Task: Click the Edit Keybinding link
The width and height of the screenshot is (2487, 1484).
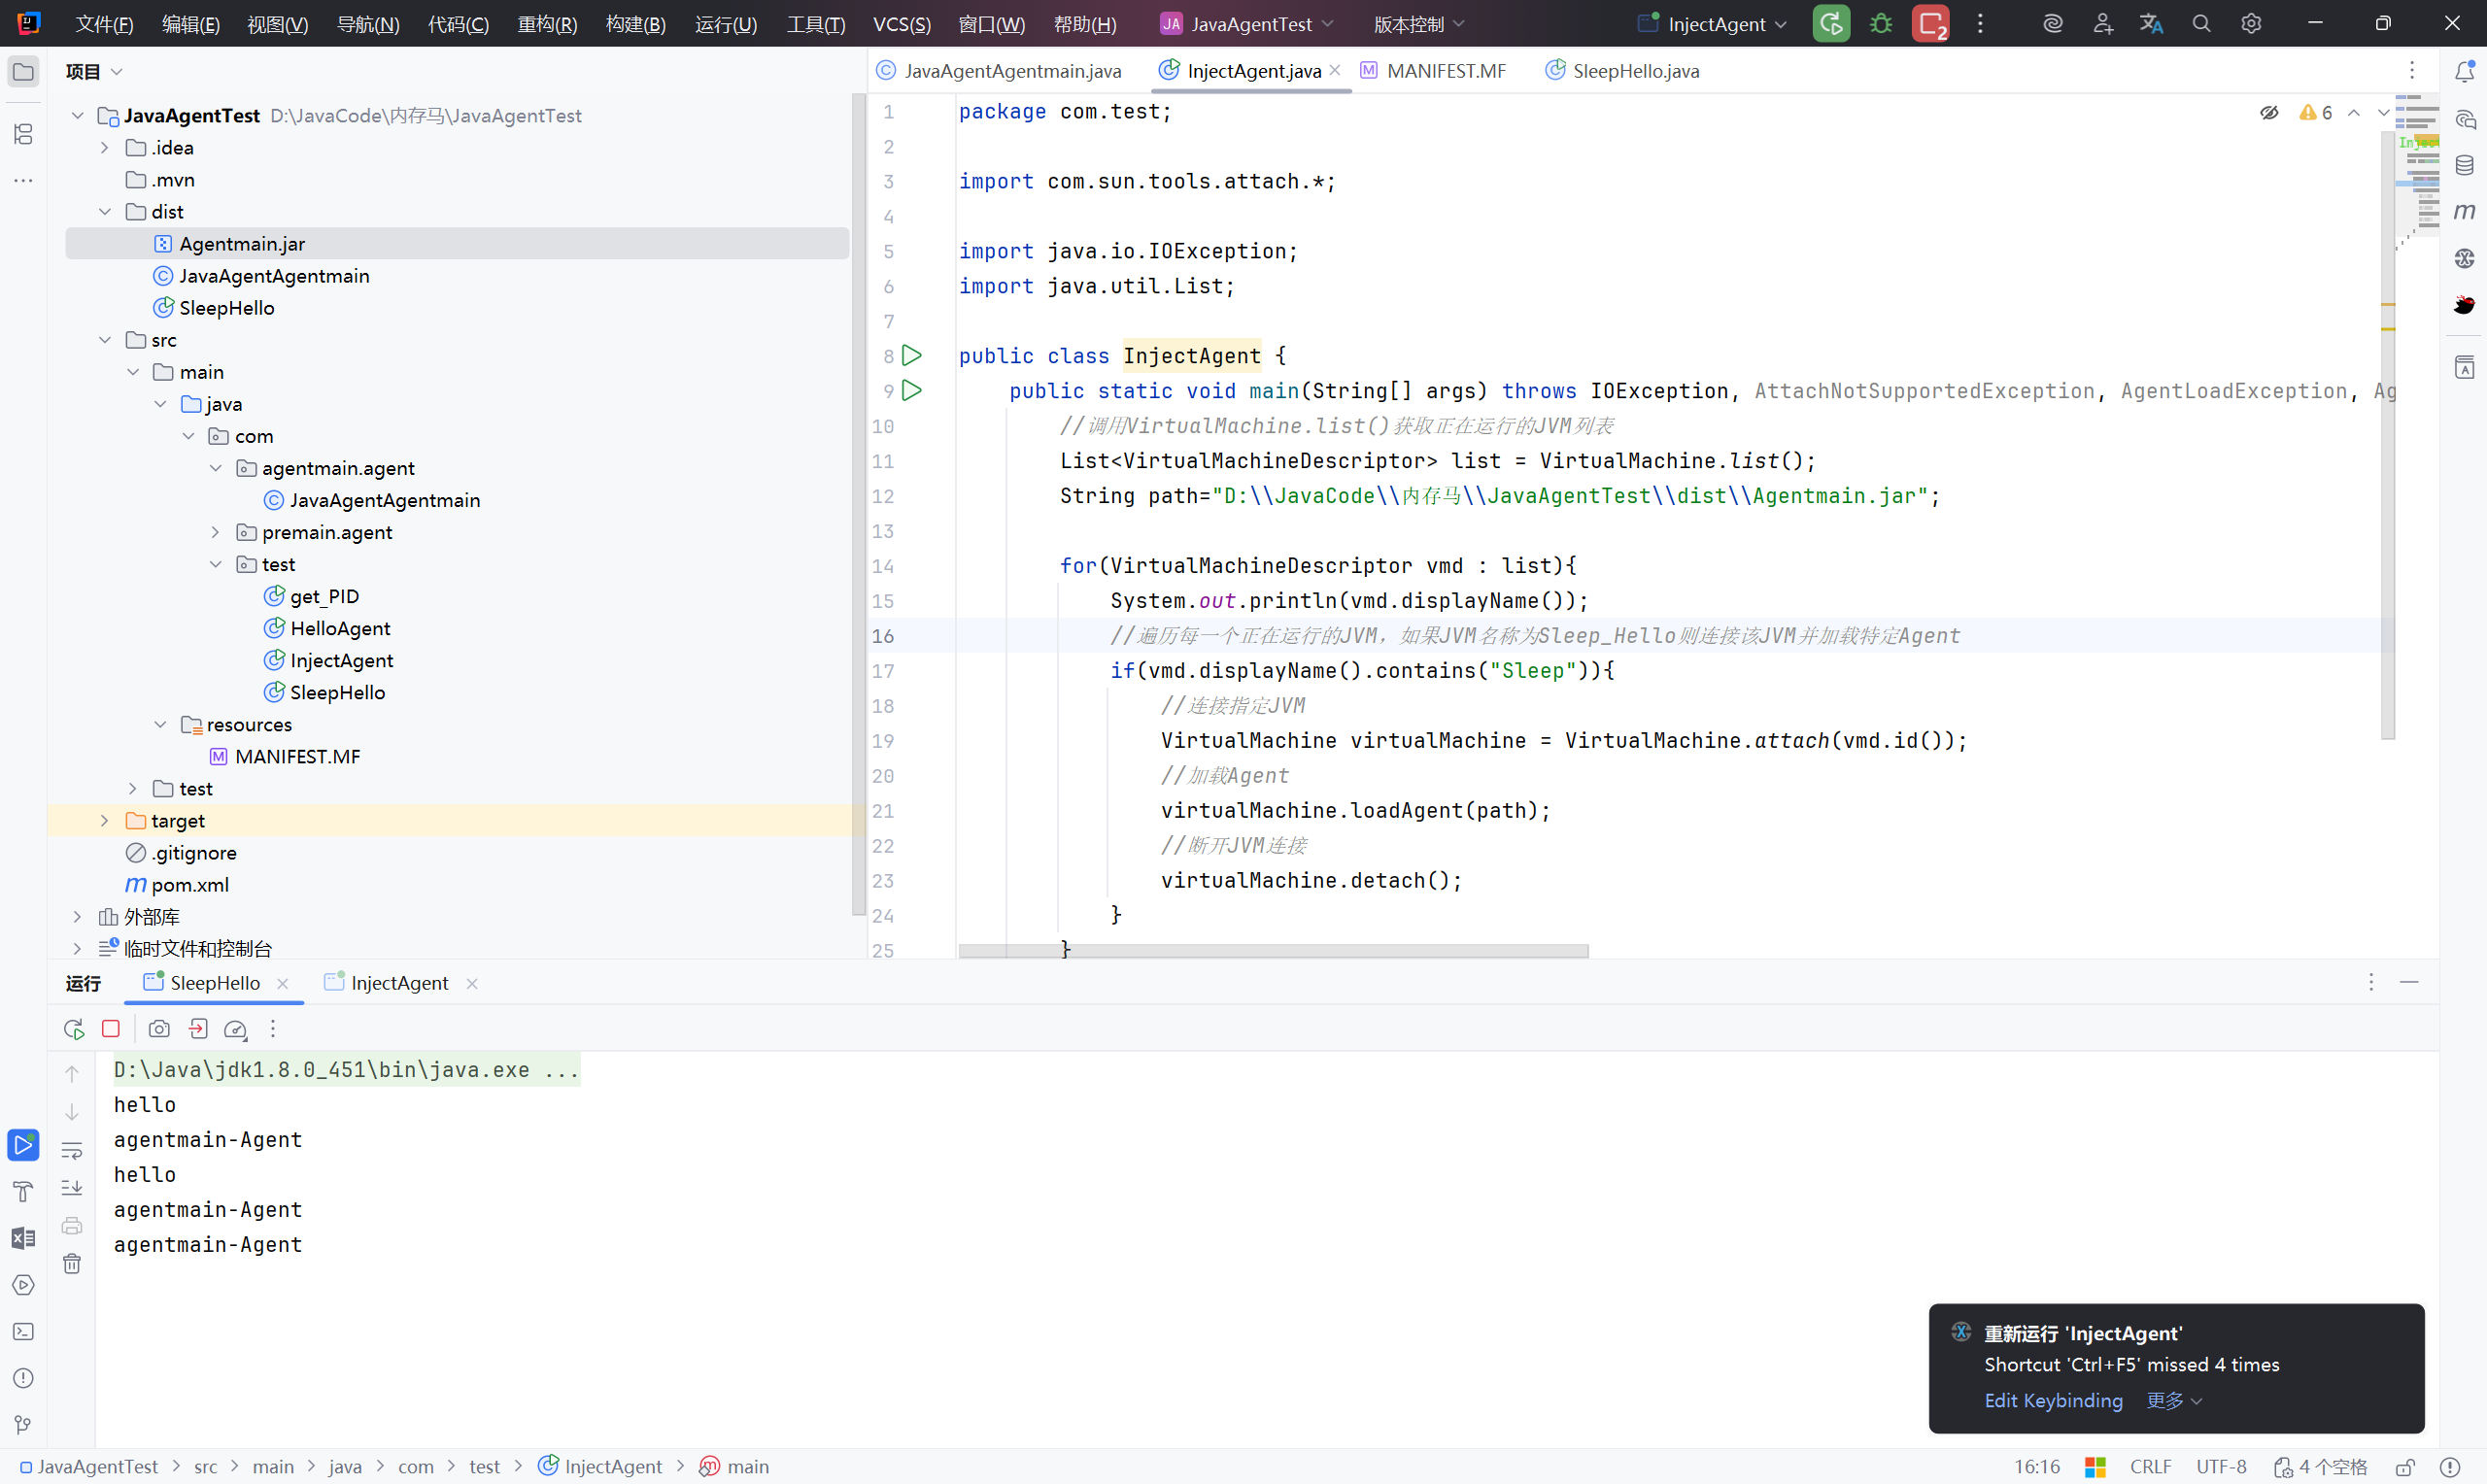Action: (2053, 1400)
